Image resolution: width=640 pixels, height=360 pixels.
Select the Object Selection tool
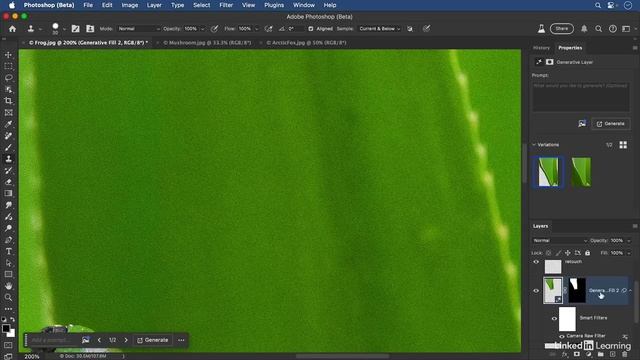pyautogui.click(x=8, y=89)
